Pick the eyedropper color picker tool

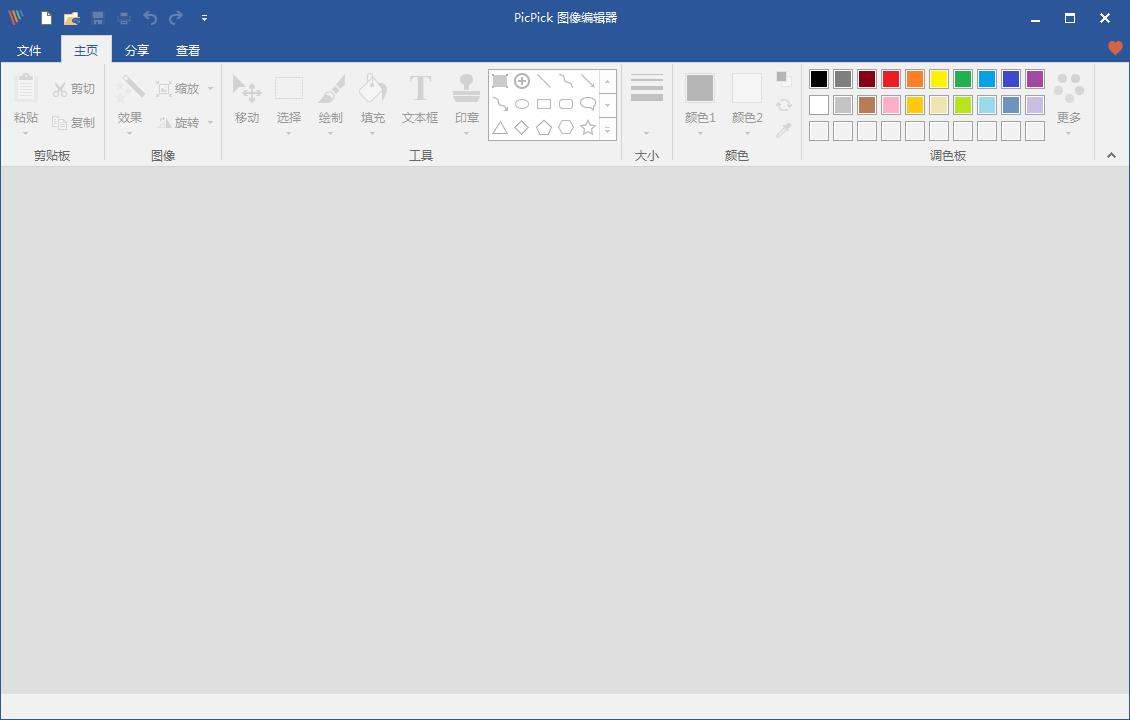[784, 131]
